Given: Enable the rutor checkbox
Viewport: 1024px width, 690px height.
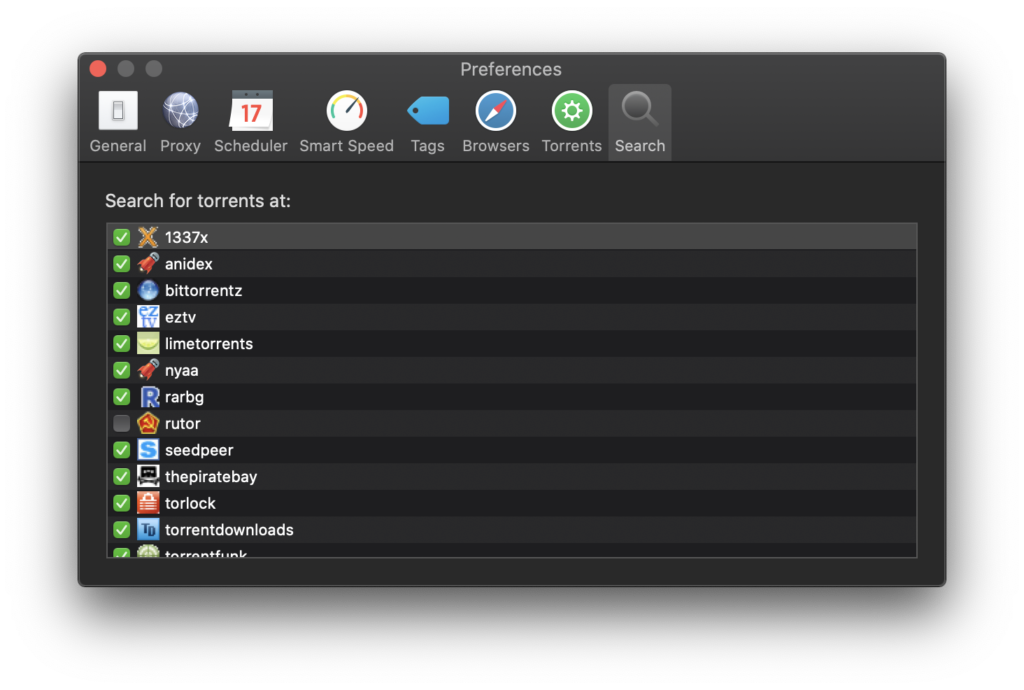Looking at the screenshot, I should click(x=121, y=424).
